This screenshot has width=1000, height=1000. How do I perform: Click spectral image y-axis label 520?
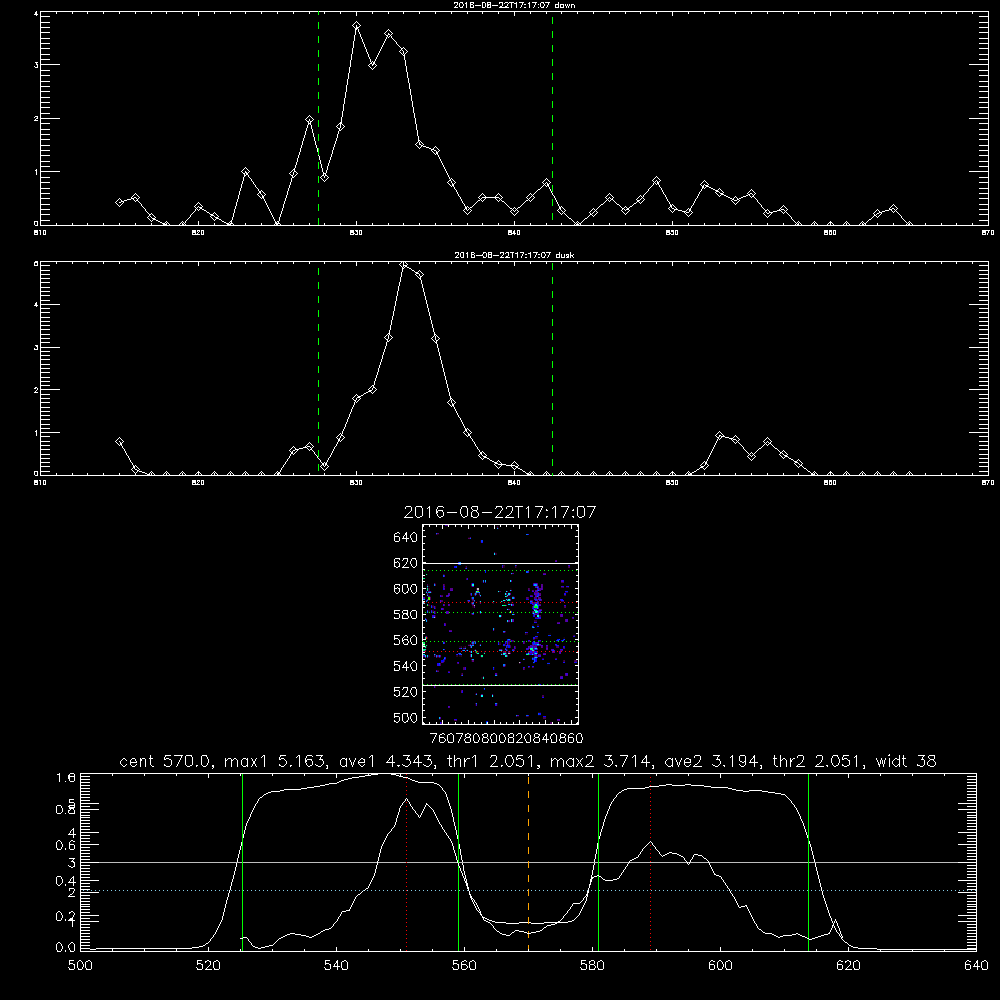(406, 692)
